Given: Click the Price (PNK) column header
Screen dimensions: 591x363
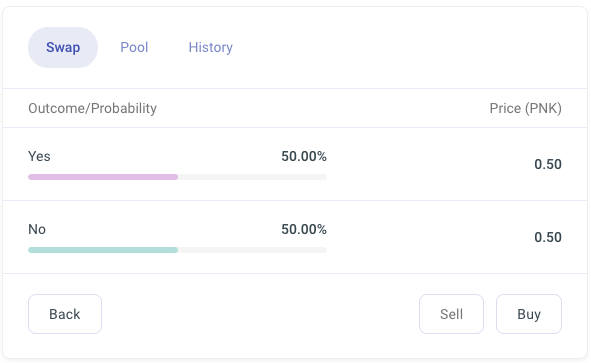Looking at the screenshot, I should point(525,109).
